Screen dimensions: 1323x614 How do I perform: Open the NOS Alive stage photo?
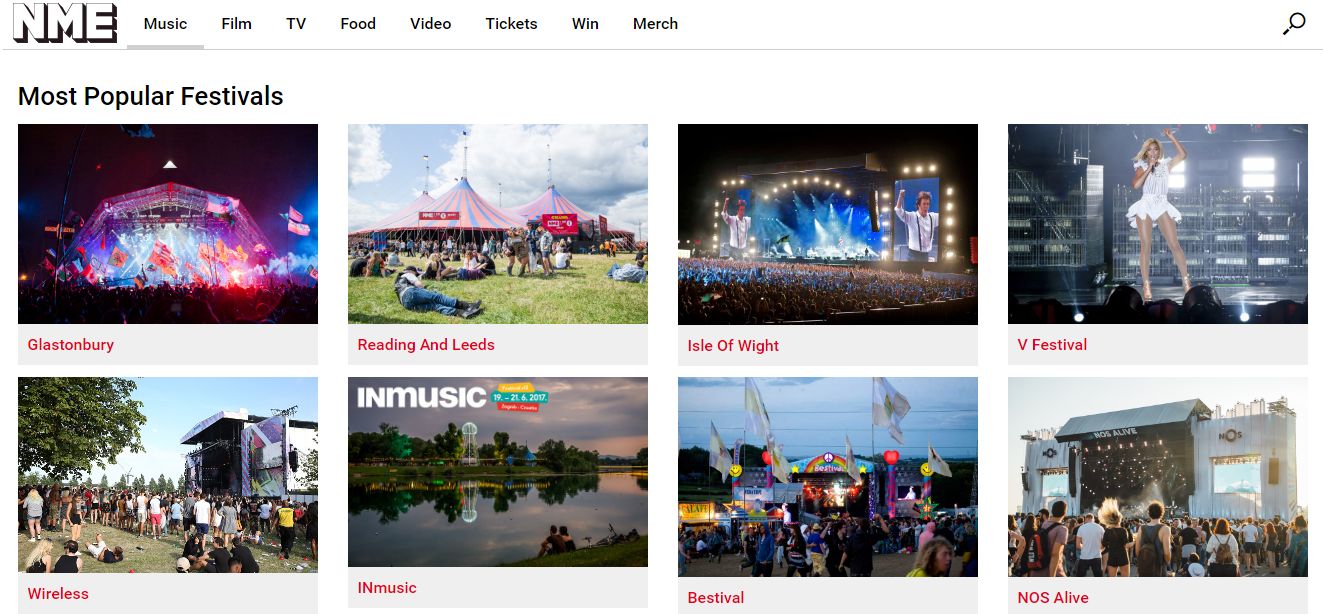pyautogui.click(x=1158, y=477)
